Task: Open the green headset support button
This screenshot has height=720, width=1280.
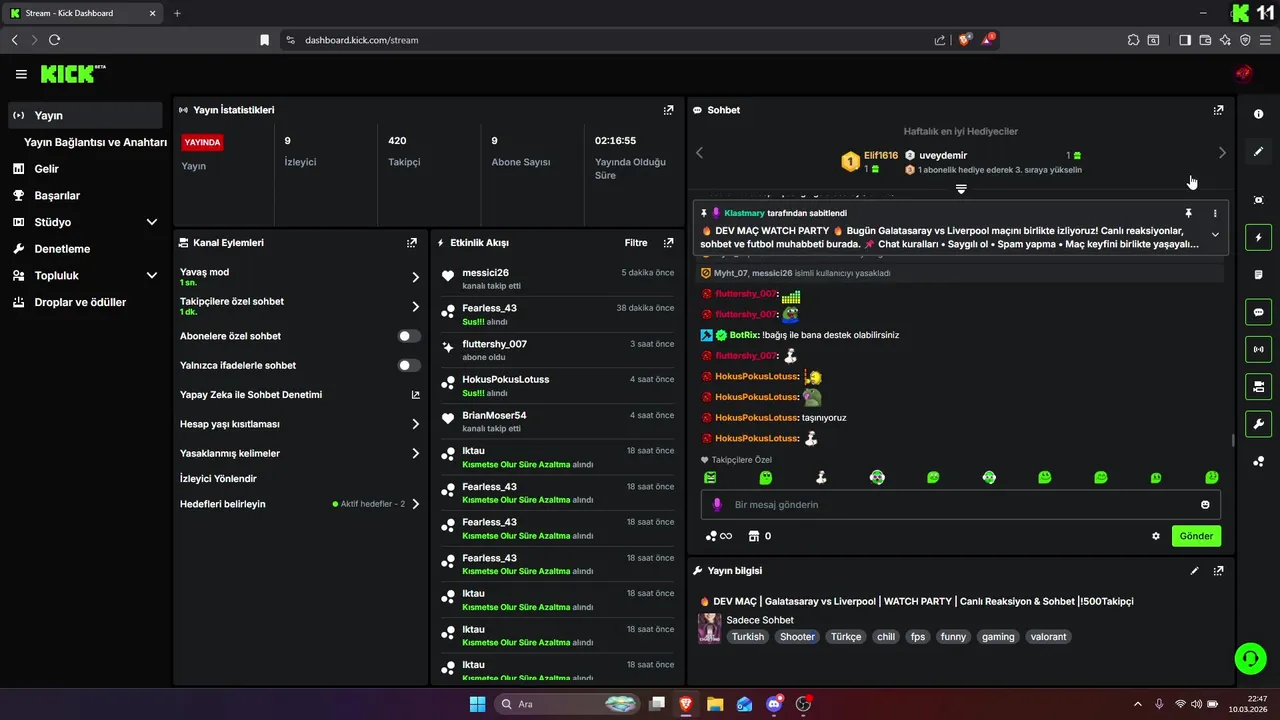Action: tap(1250, 658)
